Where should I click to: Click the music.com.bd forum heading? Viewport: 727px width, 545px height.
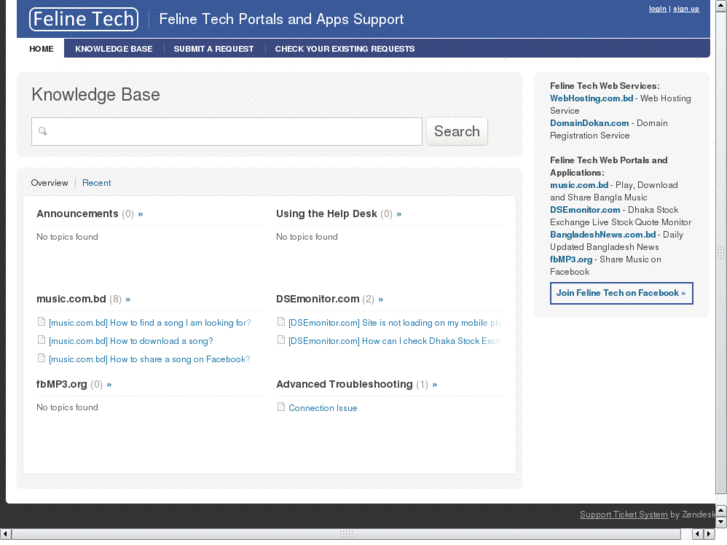tap(71, 299)
